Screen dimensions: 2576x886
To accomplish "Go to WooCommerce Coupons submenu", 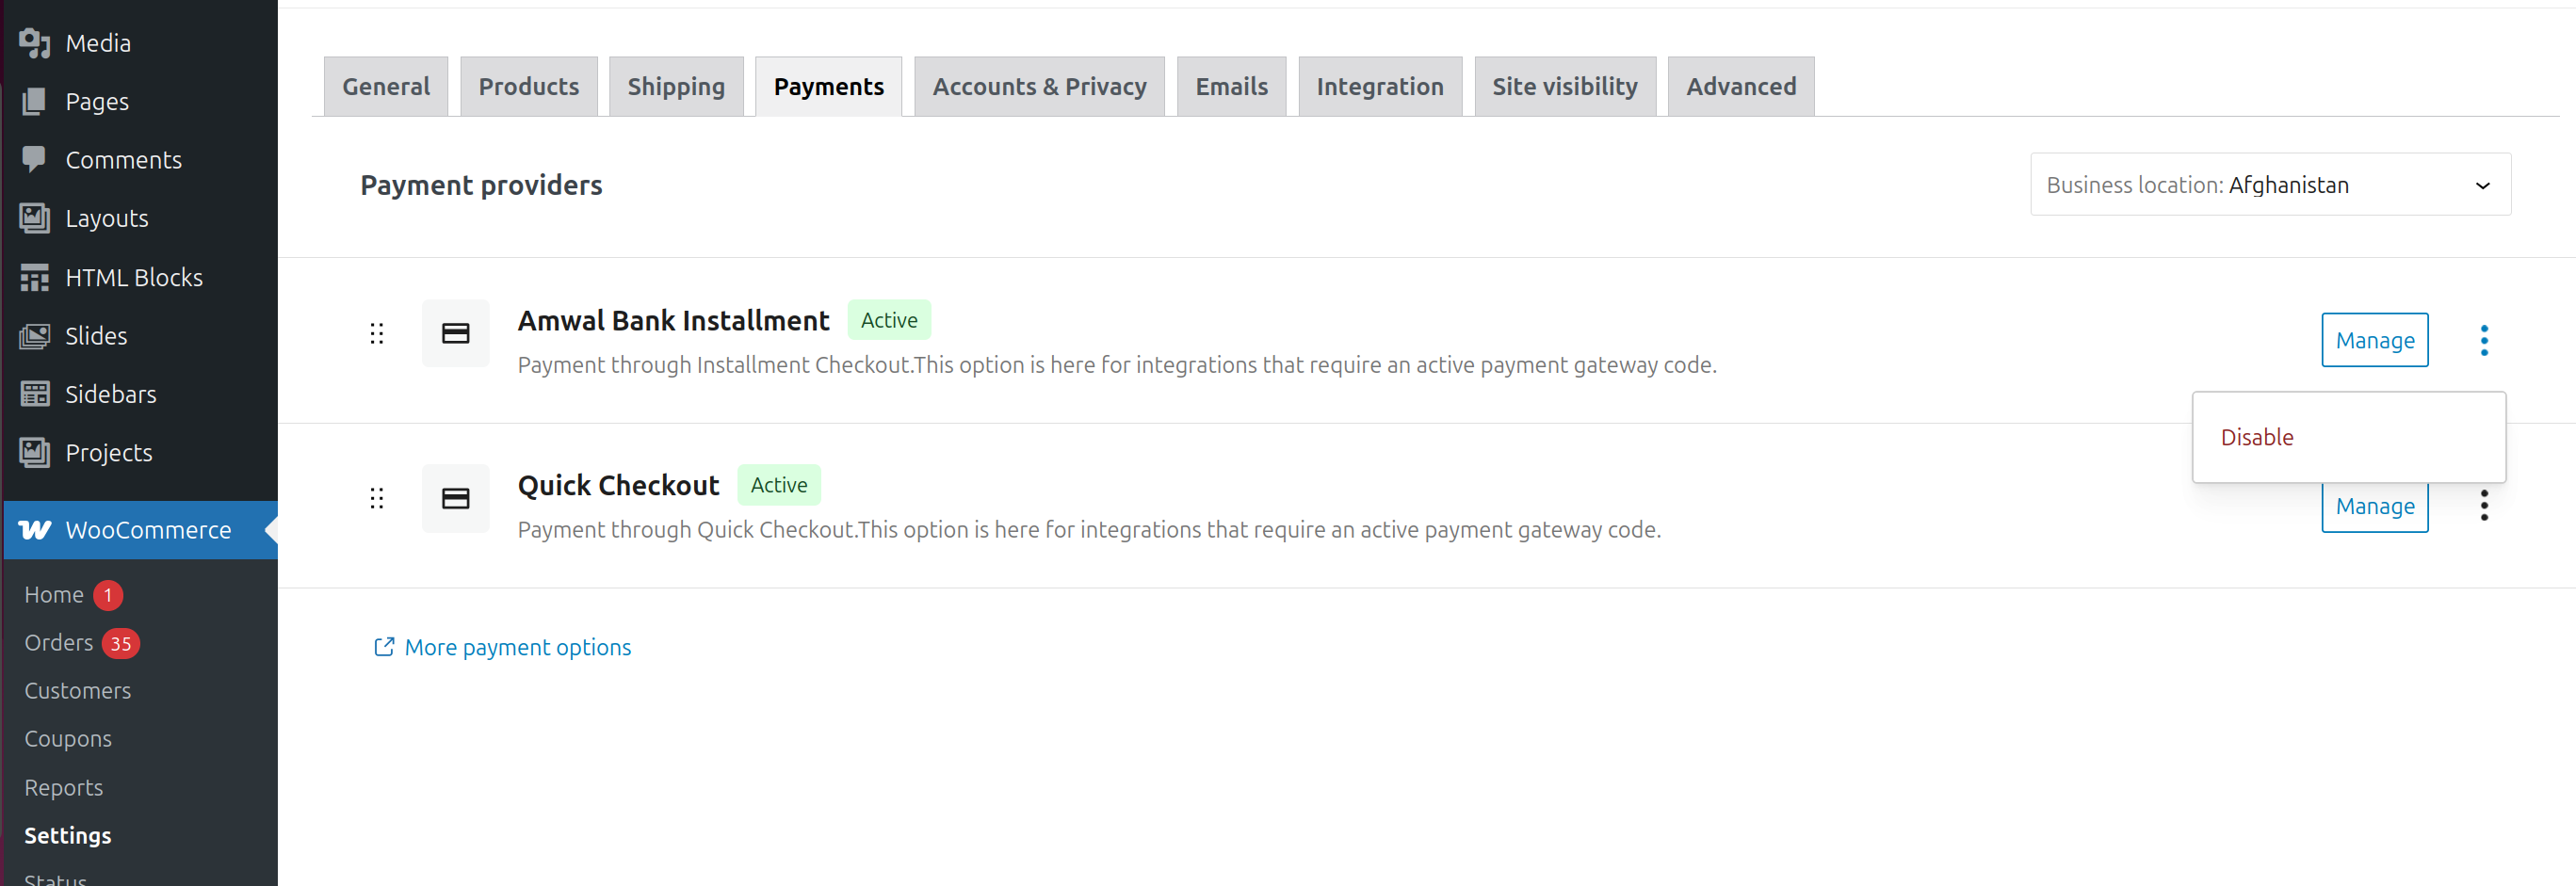I will (x=68, y=740).
